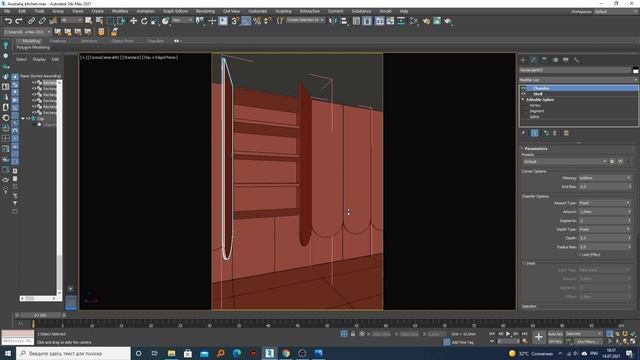Open the Rendering menu

pyautogui.click(x=205, y=11)
